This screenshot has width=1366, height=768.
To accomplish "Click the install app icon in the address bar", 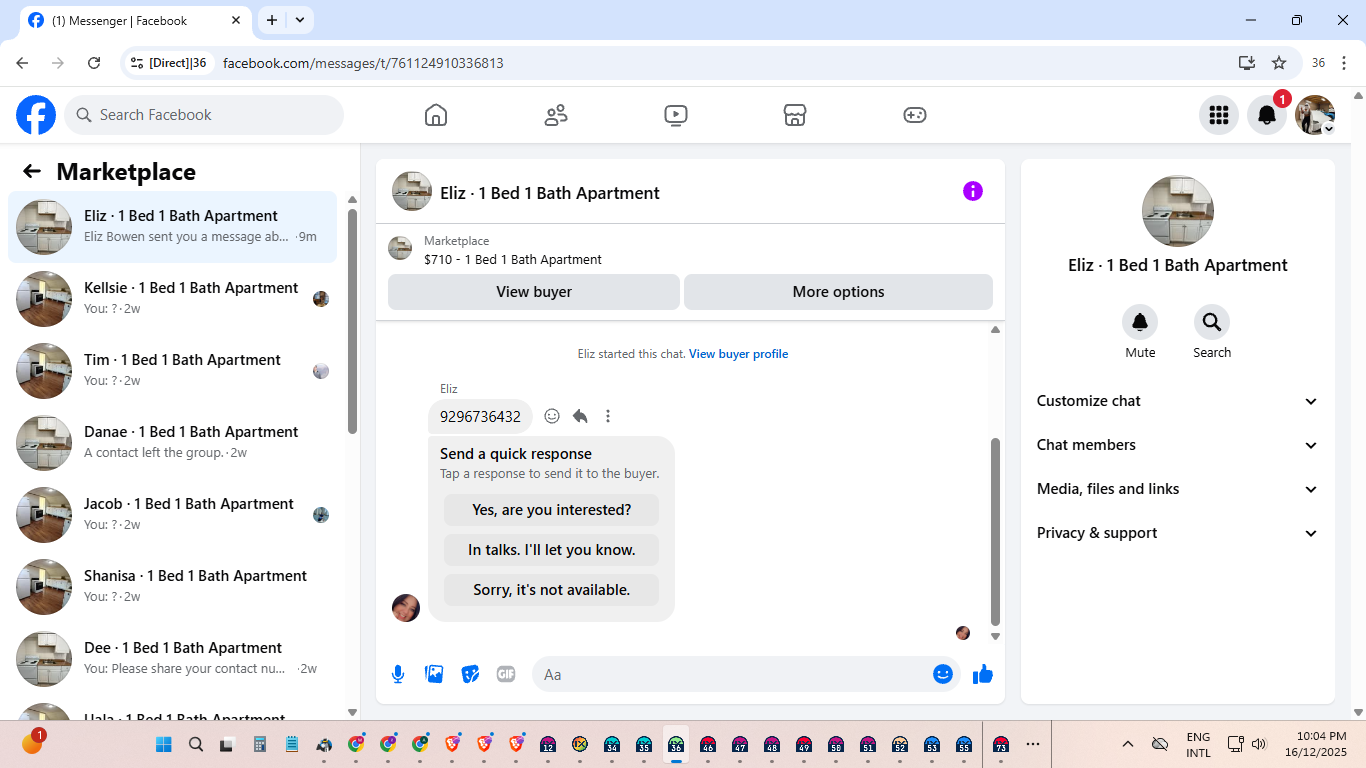I will point(1247,63).
